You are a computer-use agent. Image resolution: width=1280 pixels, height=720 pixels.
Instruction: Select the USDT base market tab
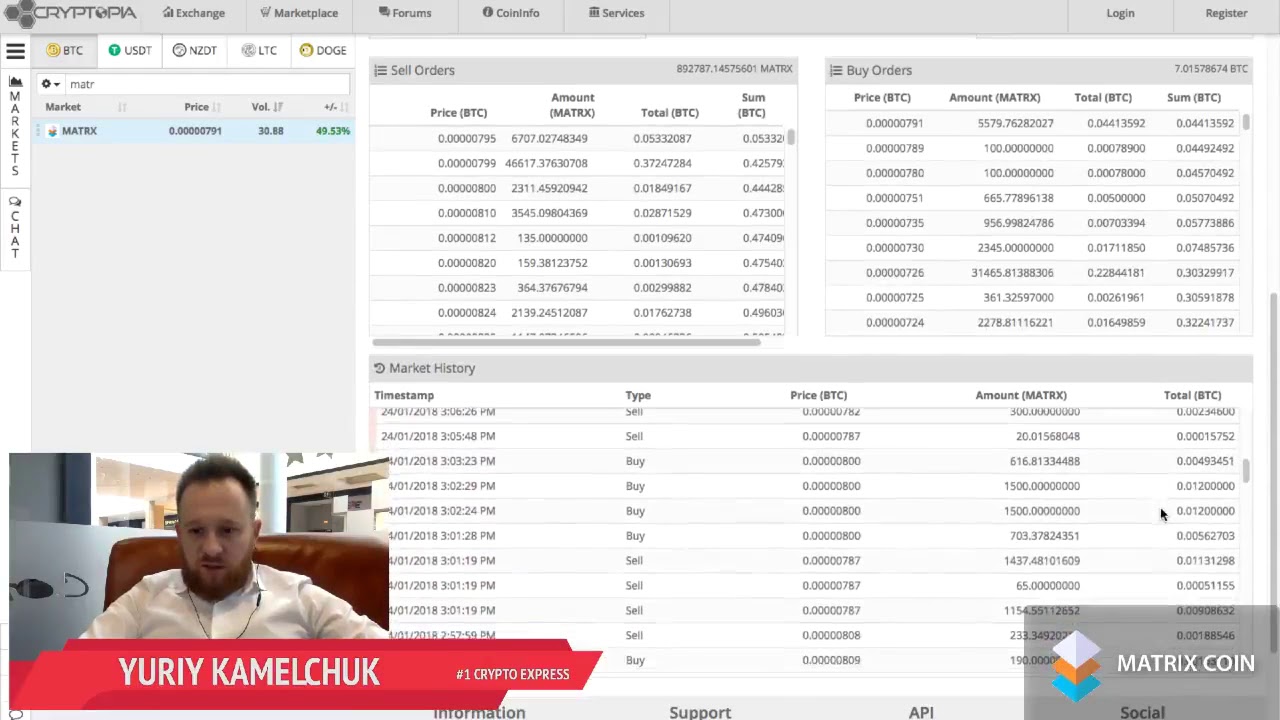click(x=130, y=50)
